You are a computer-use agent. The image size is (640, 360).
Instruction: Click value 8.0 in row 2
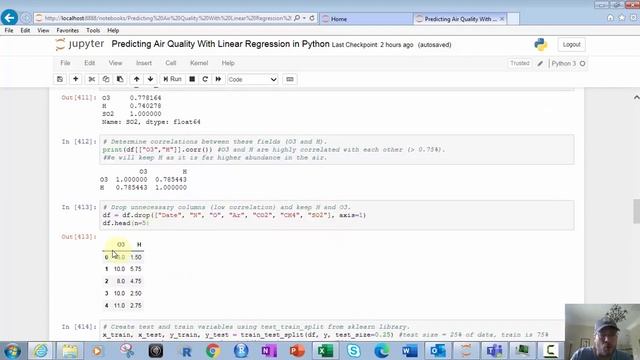point(120,281)
